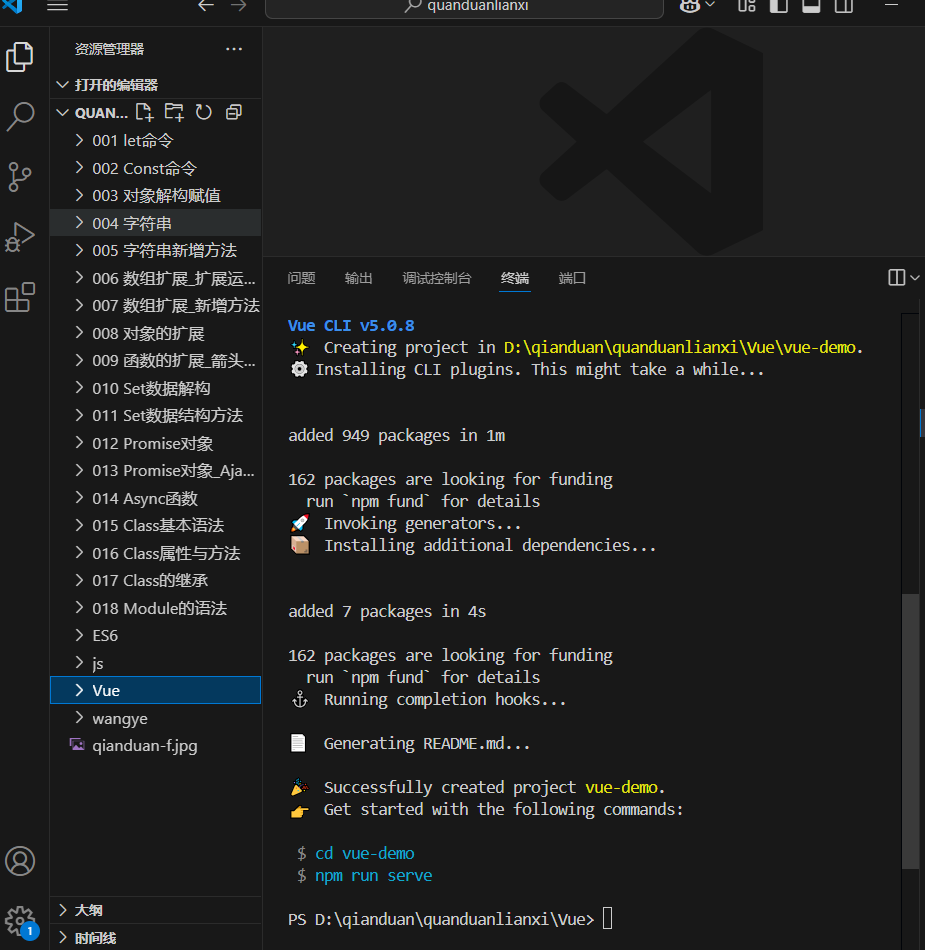Expand the js folder
Viewport: 925px width, 950px height.
tap(156, 663)
